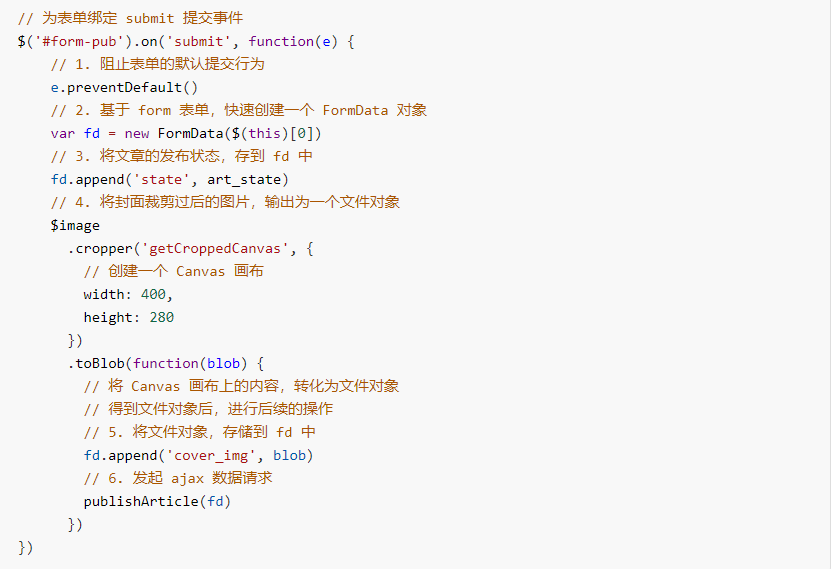The image size is (836, 569).
Task: Click the FormData constructor text
Action: pyautogui.click(x=190, y=133)
